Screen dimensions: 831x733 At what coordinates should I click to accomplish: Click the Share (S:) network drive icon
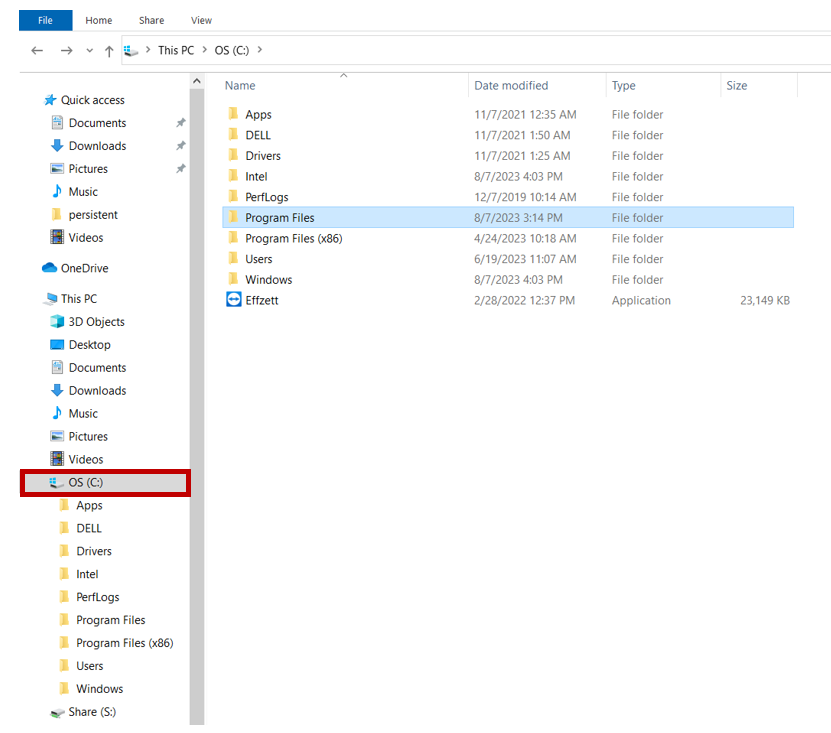click(x=57, y=712)
